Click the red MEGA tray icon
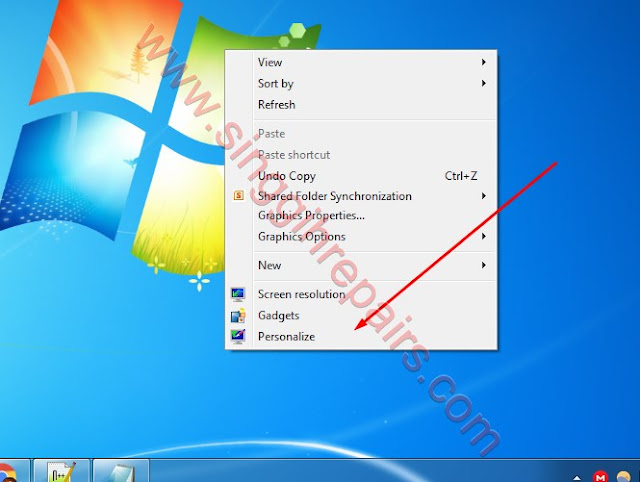Viewport: 640px width, 482px height. click(600, 476)
